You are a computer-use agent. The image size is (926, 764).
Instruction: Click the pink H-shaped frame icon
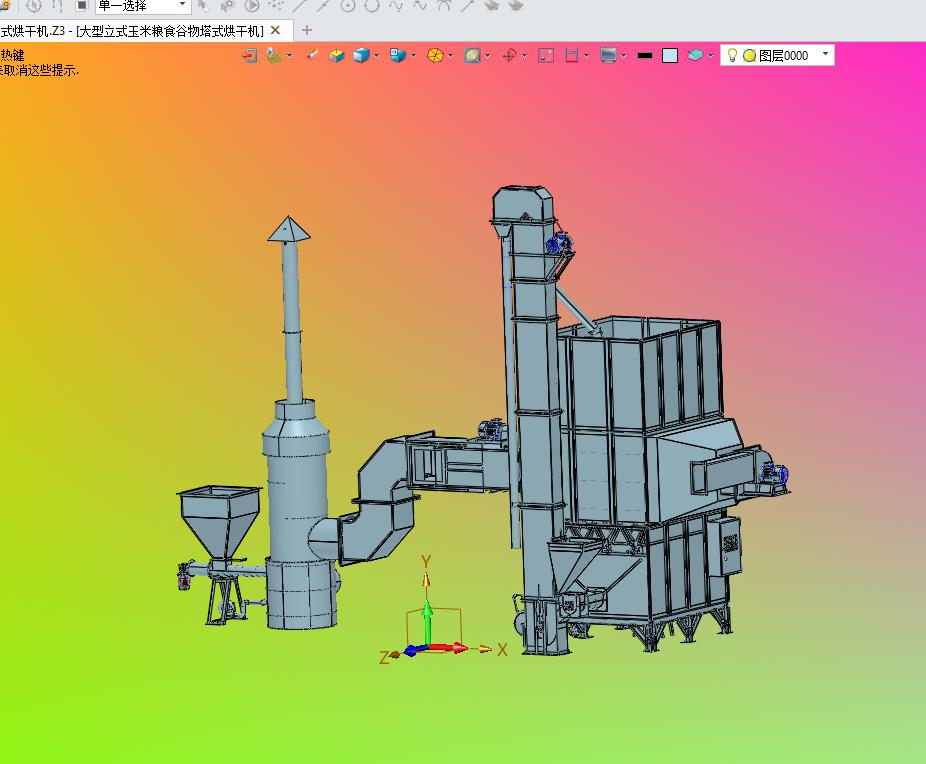pos(571,55)
